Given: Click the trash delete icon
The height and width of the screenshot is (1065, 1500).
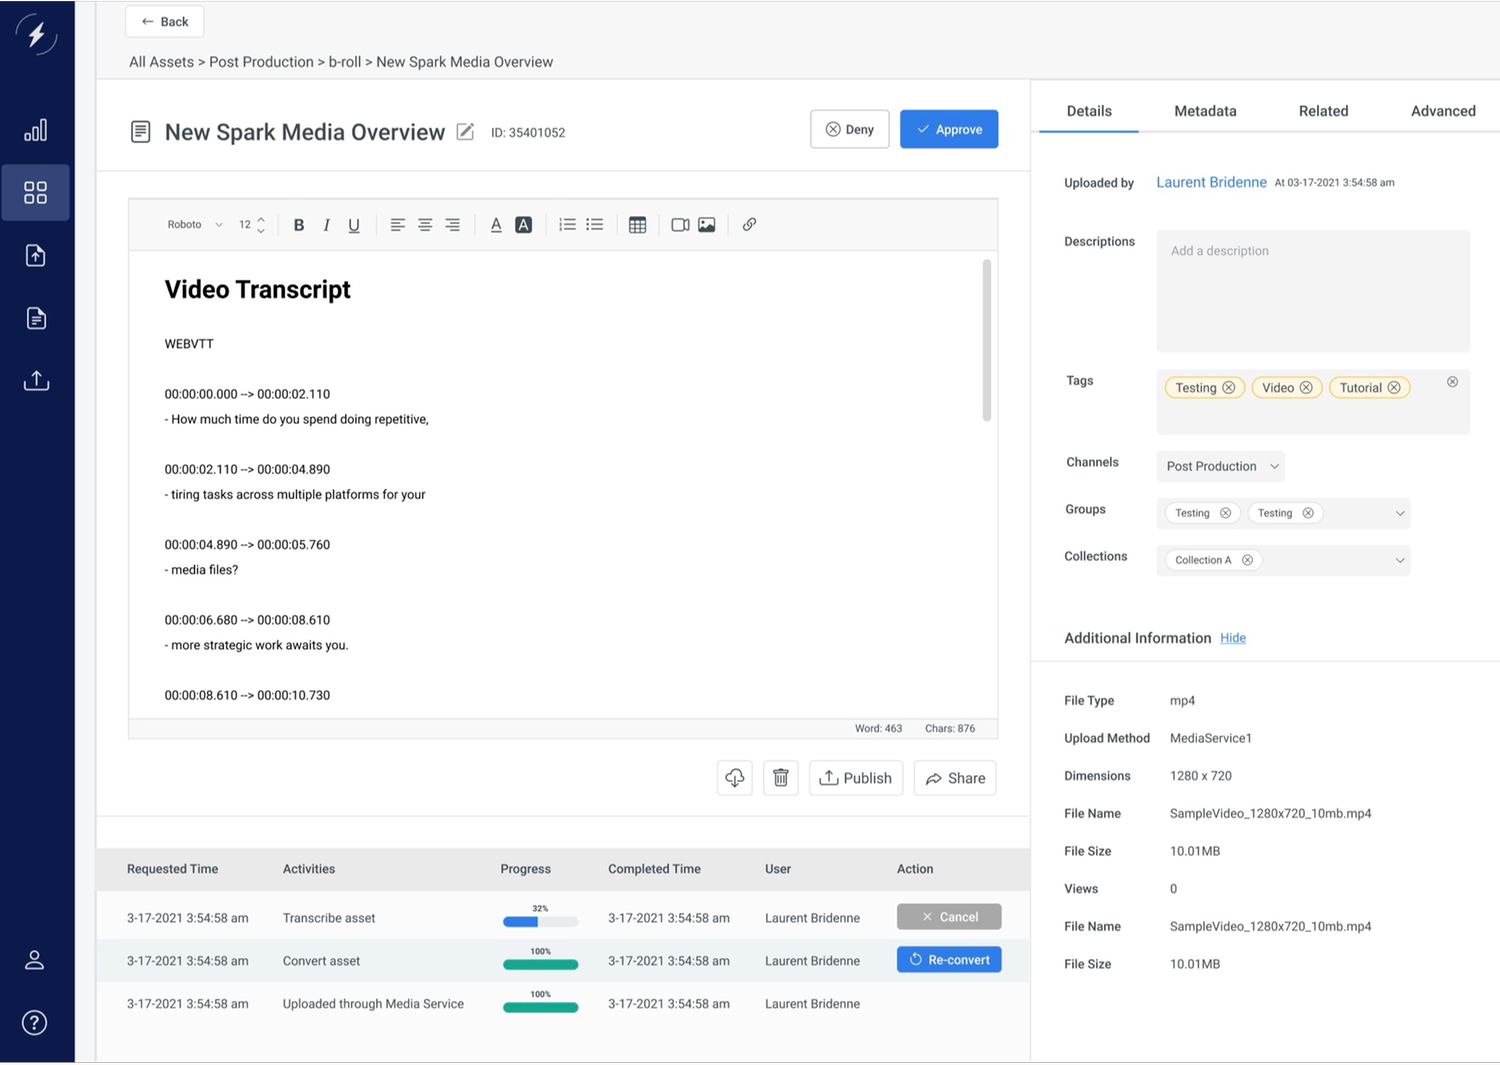Looking at the screenshot, I should (x=781, y=778).
